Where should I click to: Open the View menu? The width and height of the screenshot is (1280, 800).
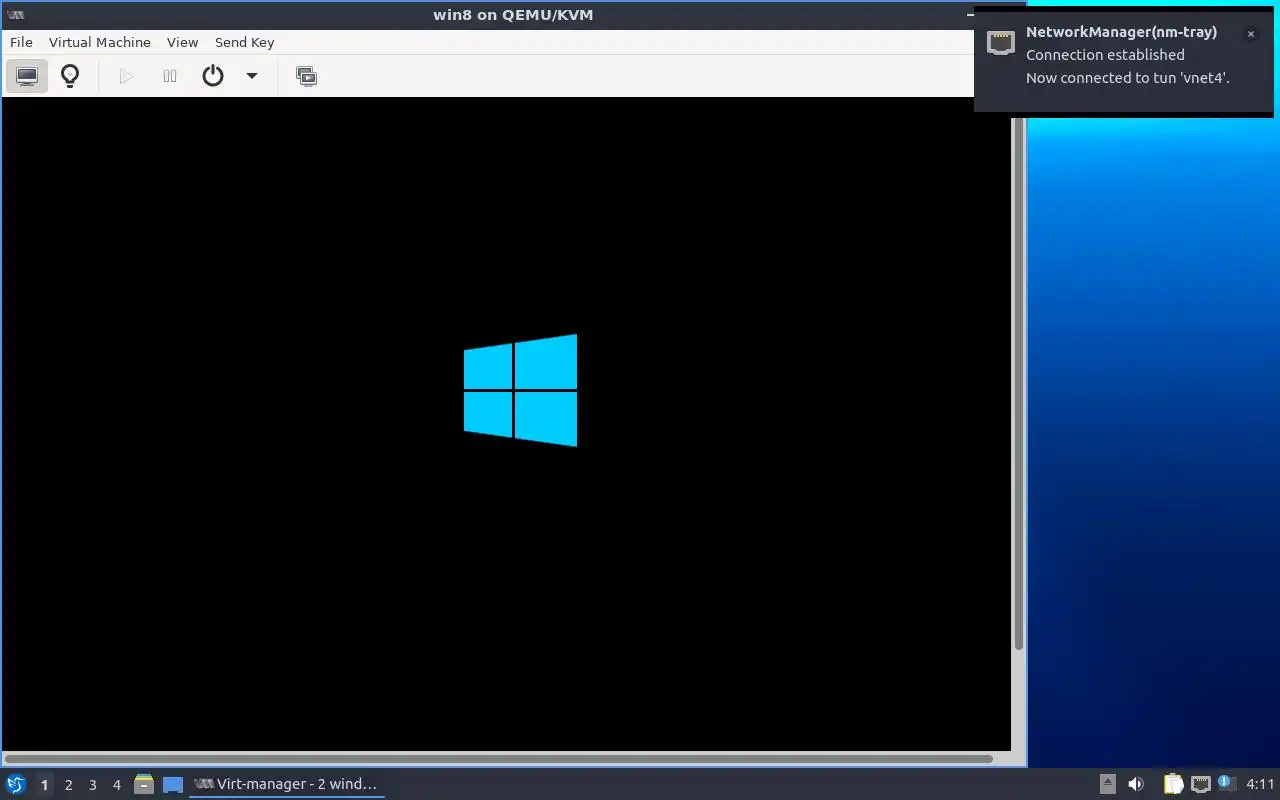coord(183,42)
